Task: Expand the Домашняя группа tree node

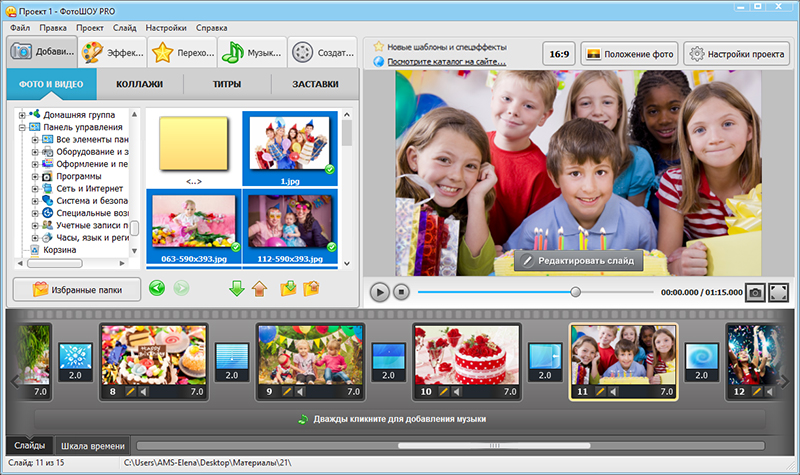Action: tap(22, 115)
